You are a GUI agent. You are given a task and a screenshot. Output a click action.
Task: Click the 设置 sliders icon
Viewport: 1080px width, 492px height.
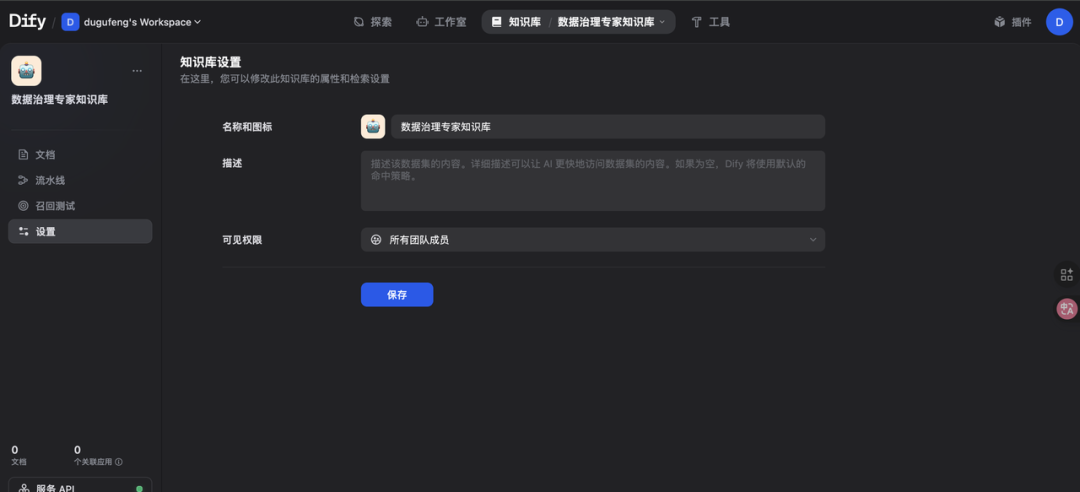23,232
